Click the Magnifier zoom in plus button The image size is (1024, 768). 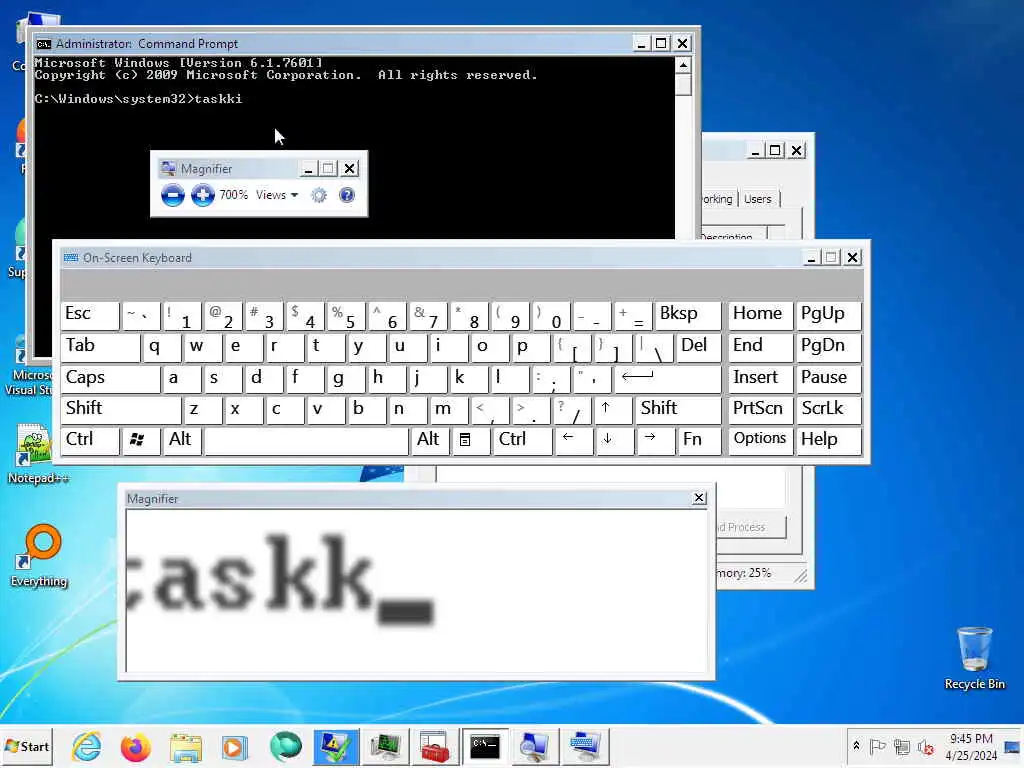pyautogui.click(x=202, y=195)
